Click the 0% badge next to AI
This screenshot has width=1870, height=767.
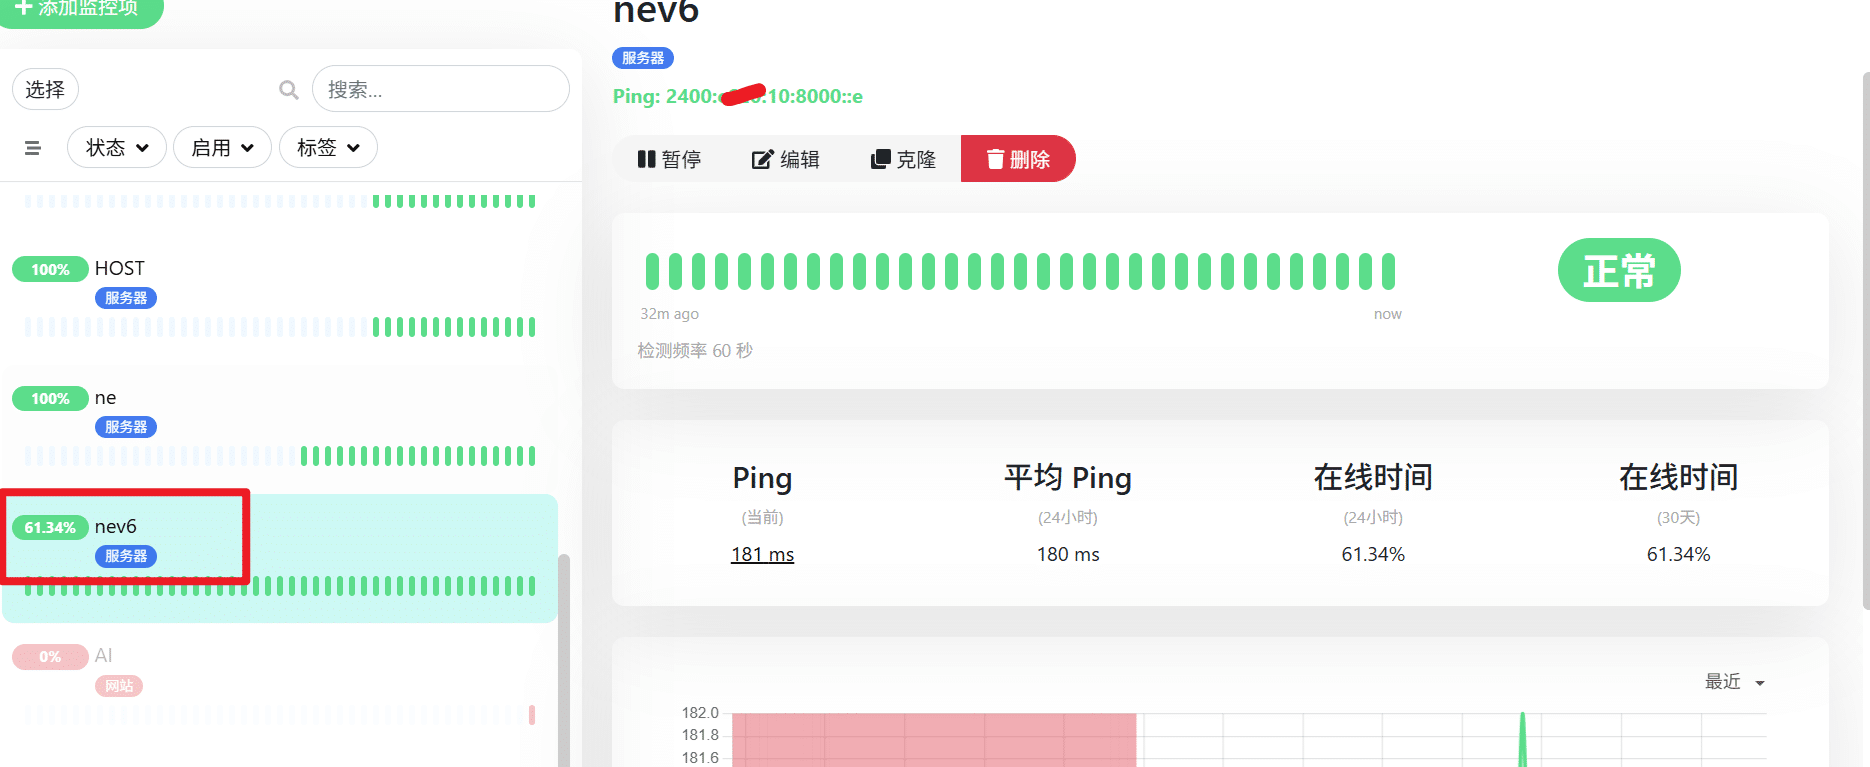tap(50, 656)
